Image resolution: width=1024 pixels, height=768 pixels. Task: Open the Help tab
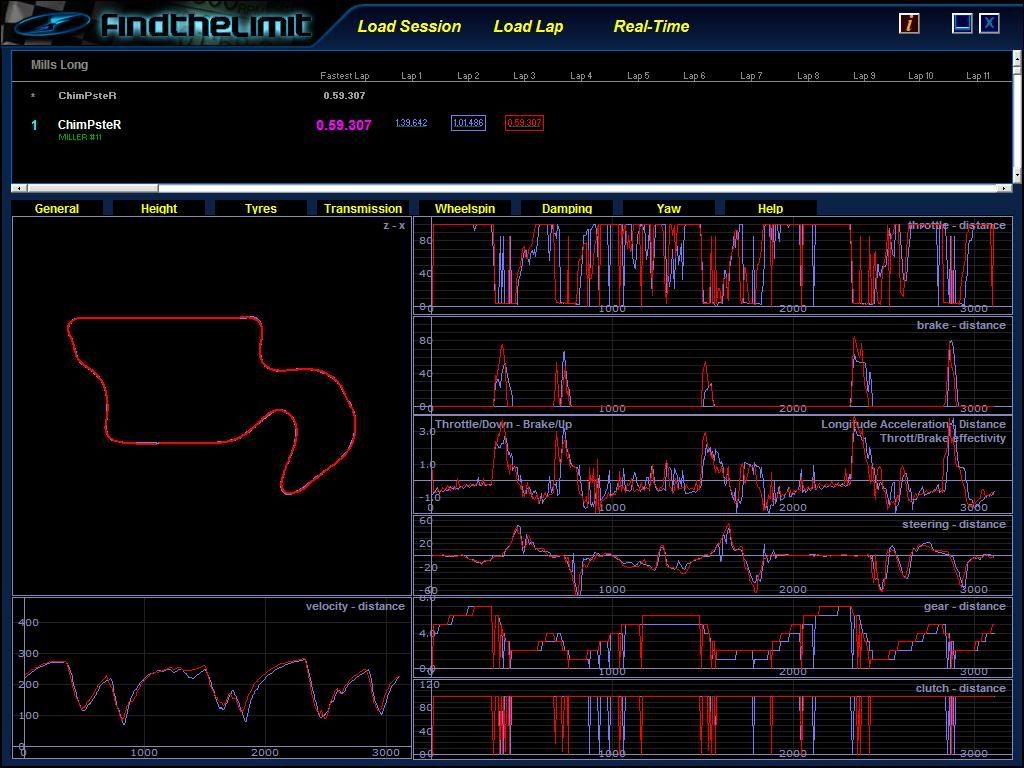click(x=770, y=208)
